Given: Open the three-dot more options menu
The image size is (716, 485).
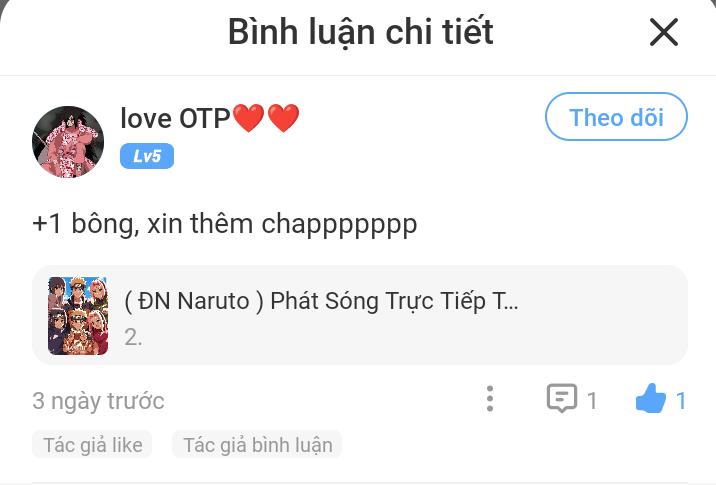Looking at the screenshot, I should pyautogui.click(x=490, y=399).
